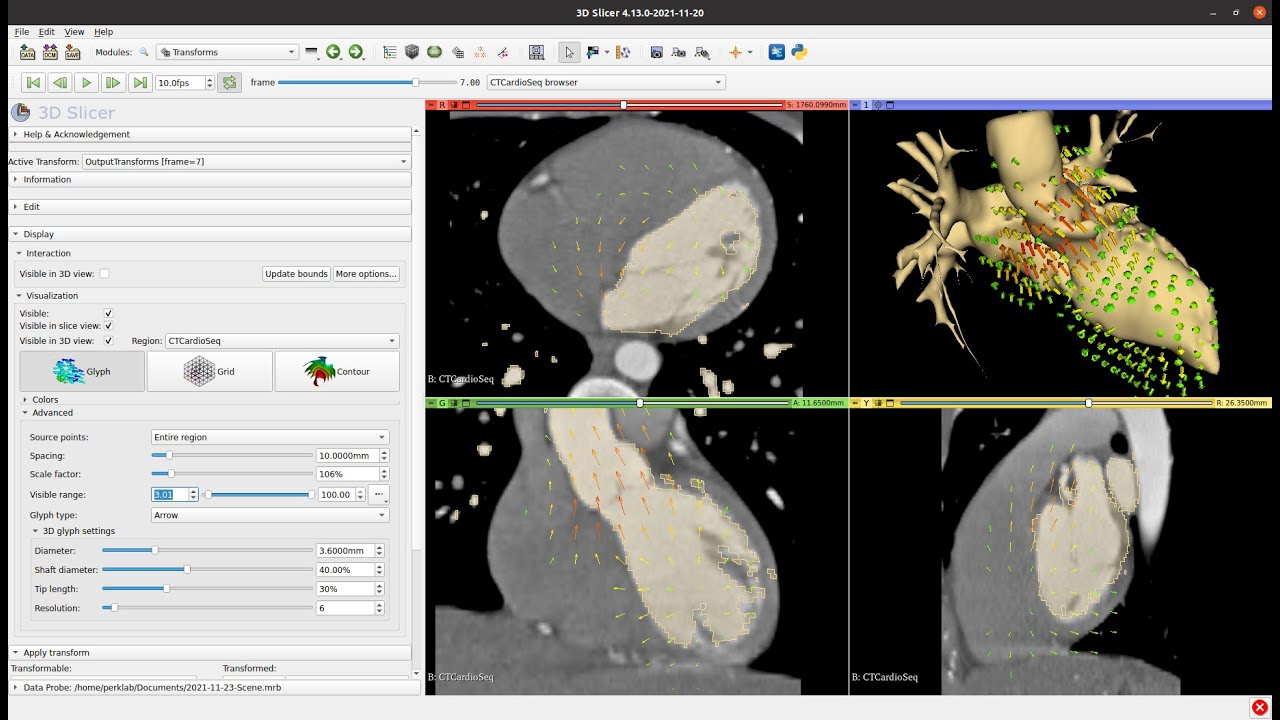Screen dimensions: 1280x720
Task: Open the Edit menu
Action: coord(47,32)
